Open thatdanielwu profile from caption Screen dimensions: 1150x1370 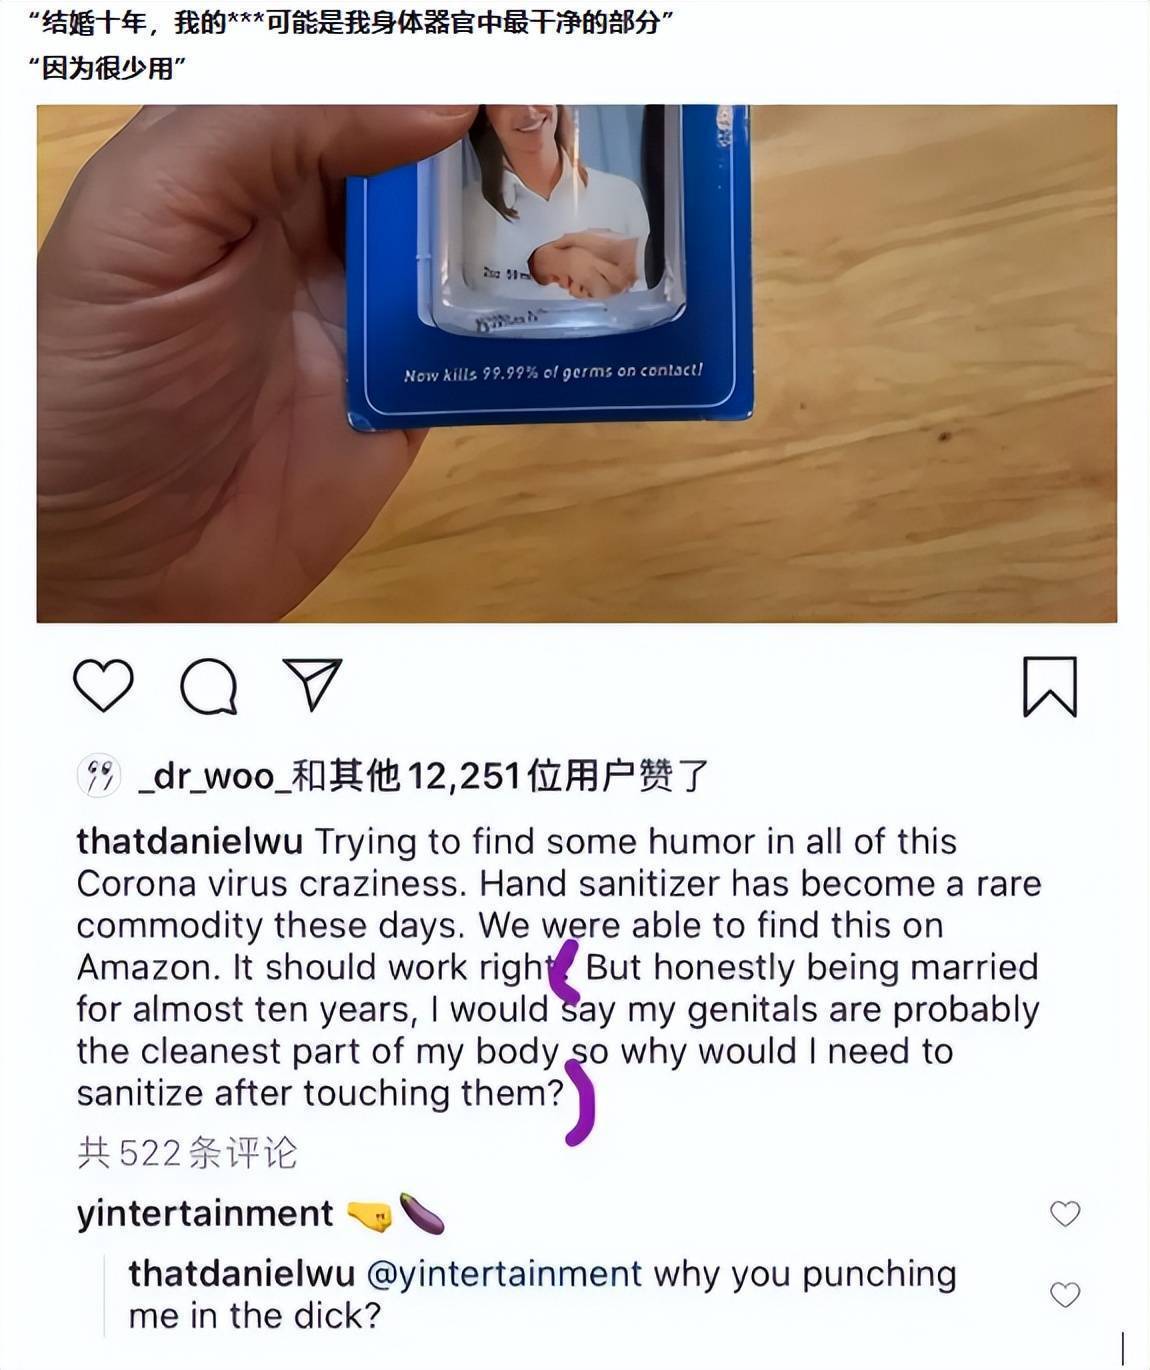(x=189, y=841)
